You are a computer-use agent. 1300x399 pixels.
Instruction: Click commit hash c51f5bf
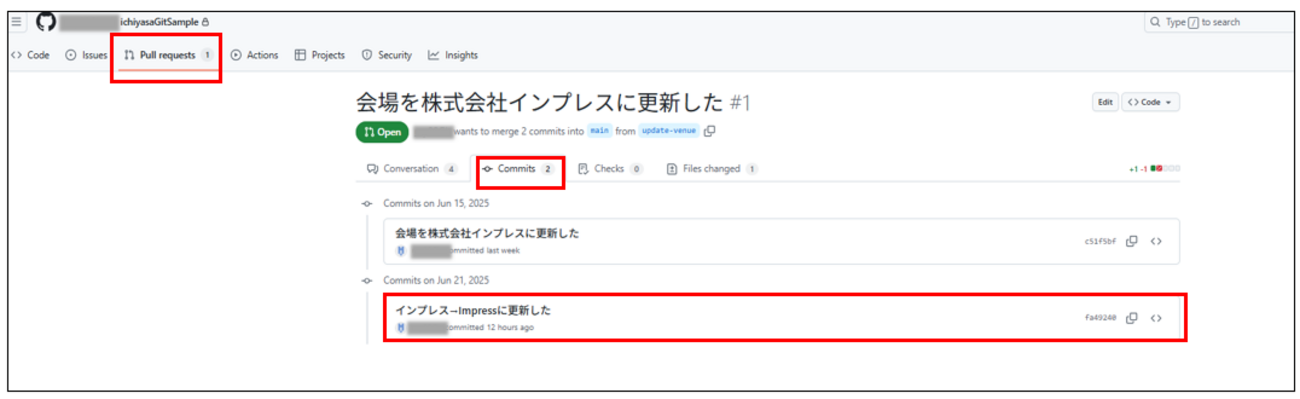tap(1100, 241)
